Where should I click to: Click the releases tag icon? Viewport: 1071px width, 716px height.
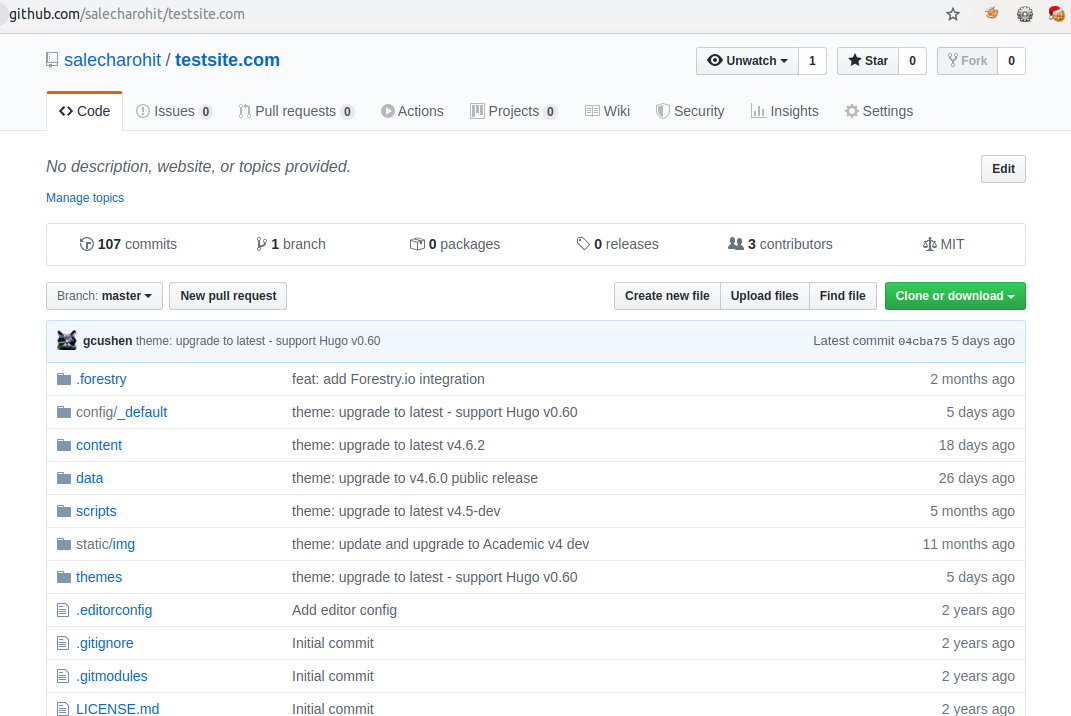pos(583,244)
